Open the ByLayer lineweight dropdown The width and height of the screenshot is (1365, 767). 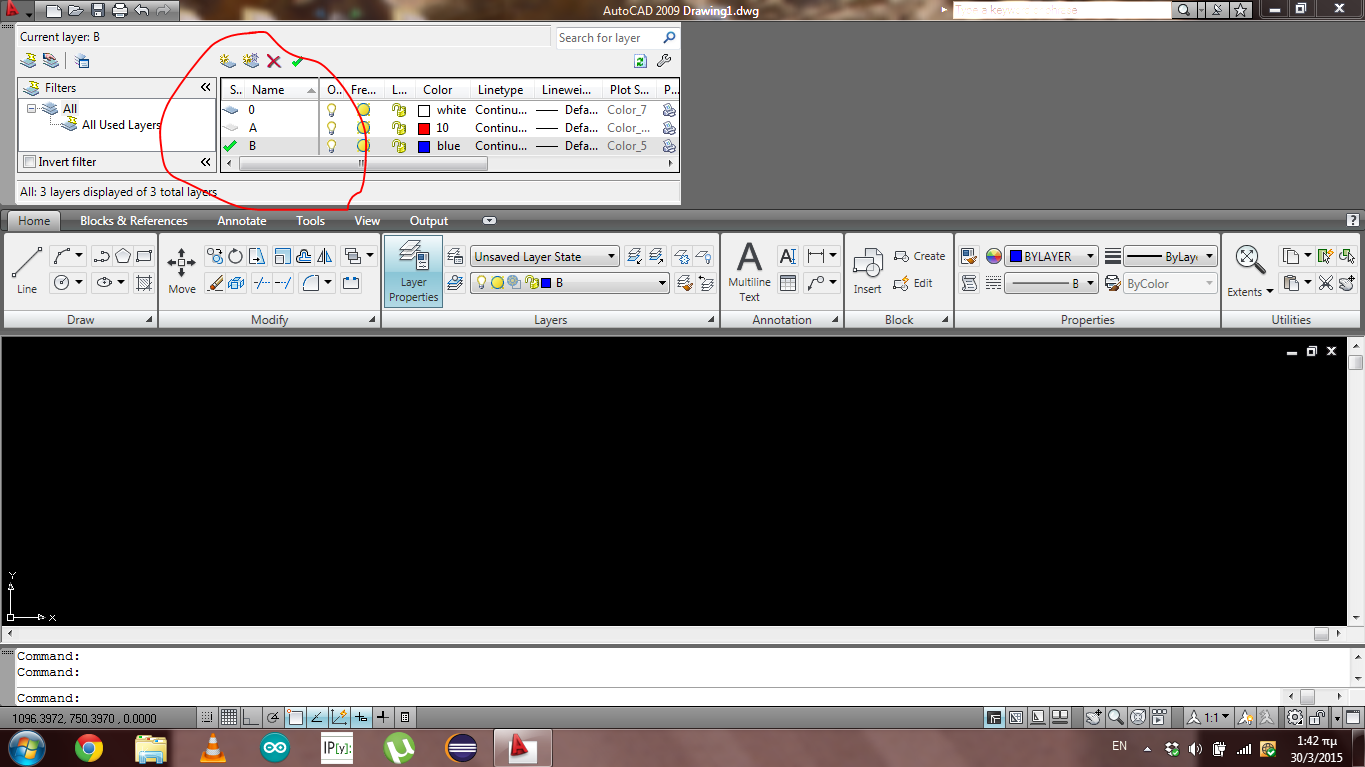1171,257
